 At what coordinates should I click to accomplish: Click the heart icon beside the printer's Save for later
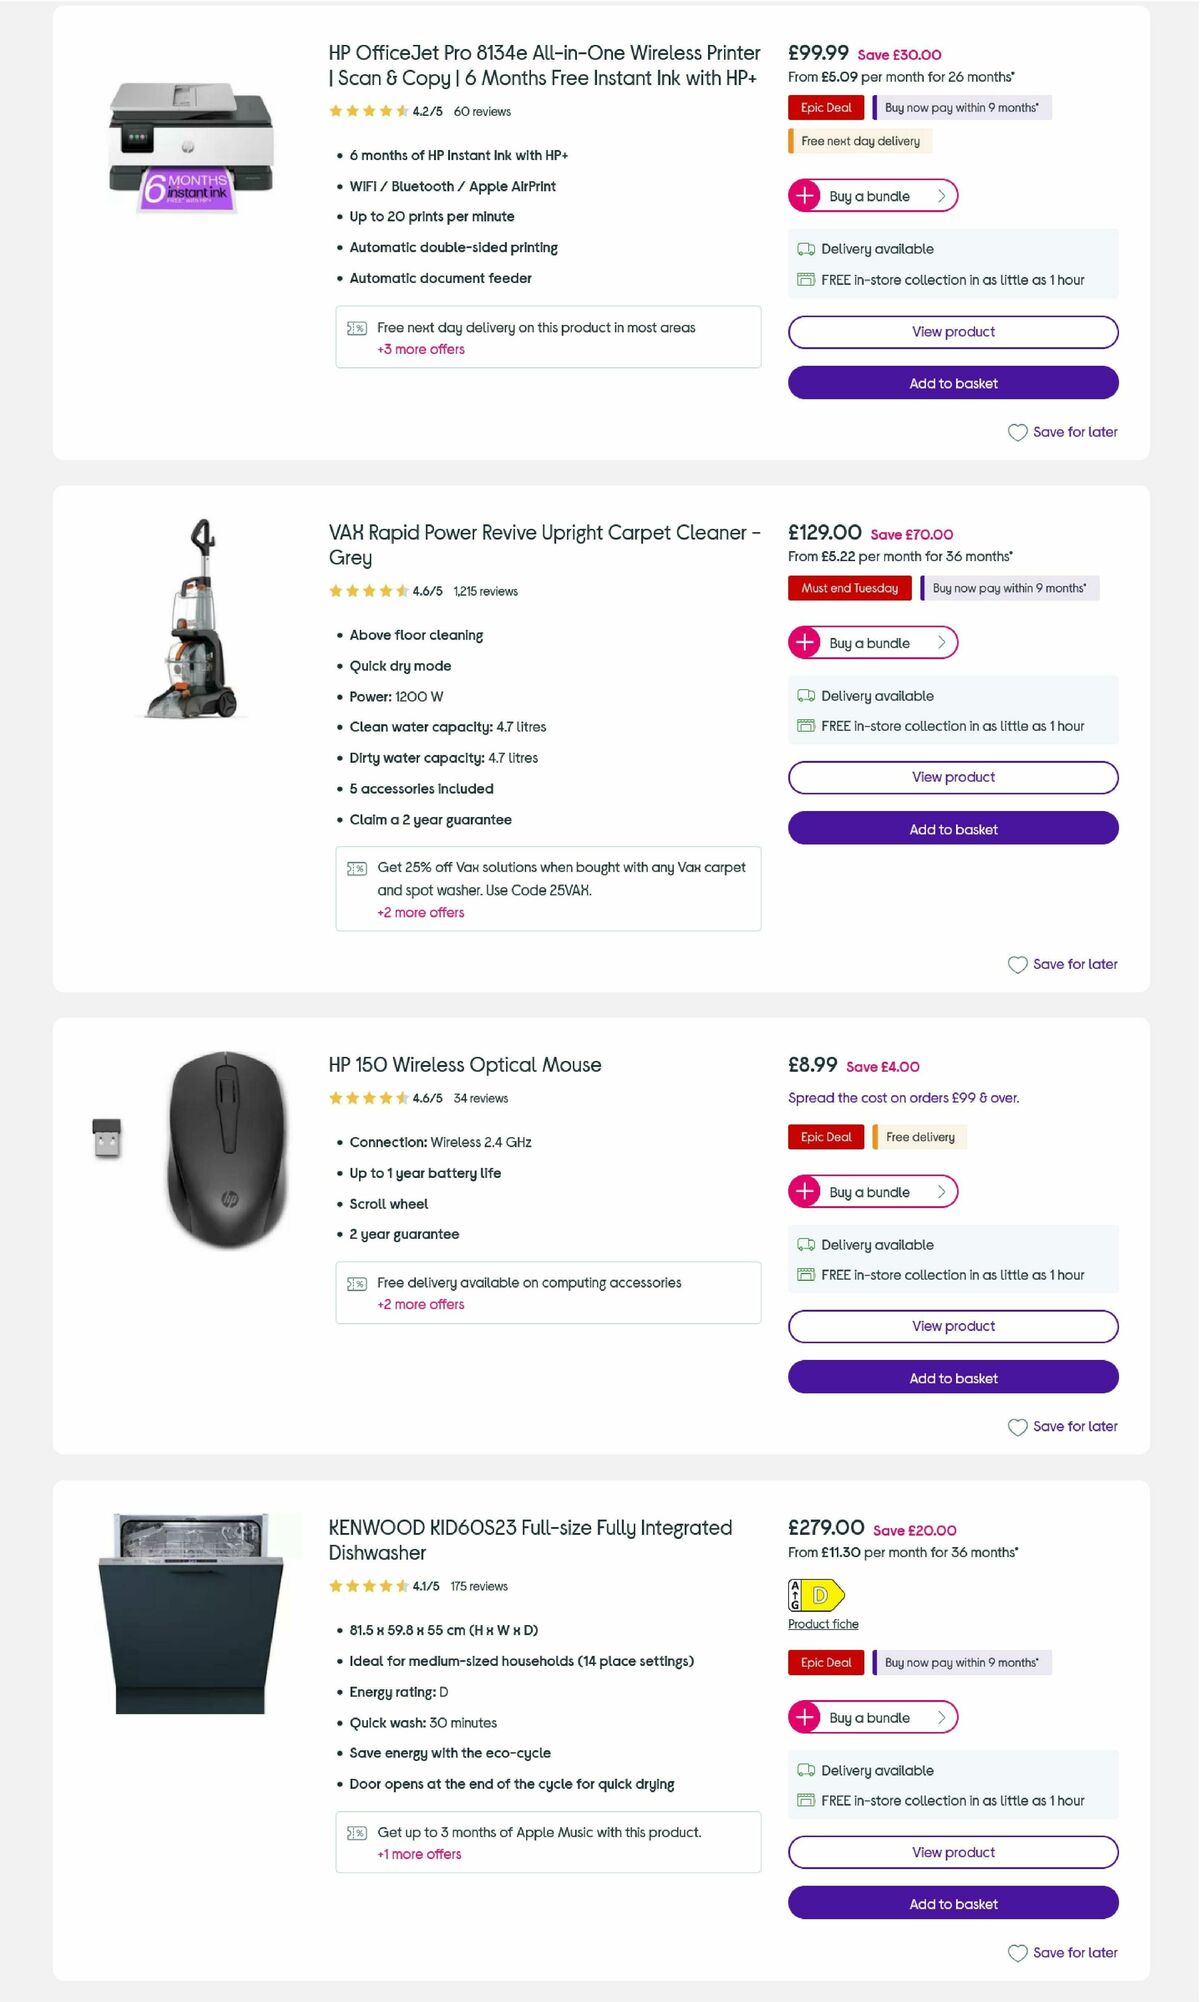1017,432
